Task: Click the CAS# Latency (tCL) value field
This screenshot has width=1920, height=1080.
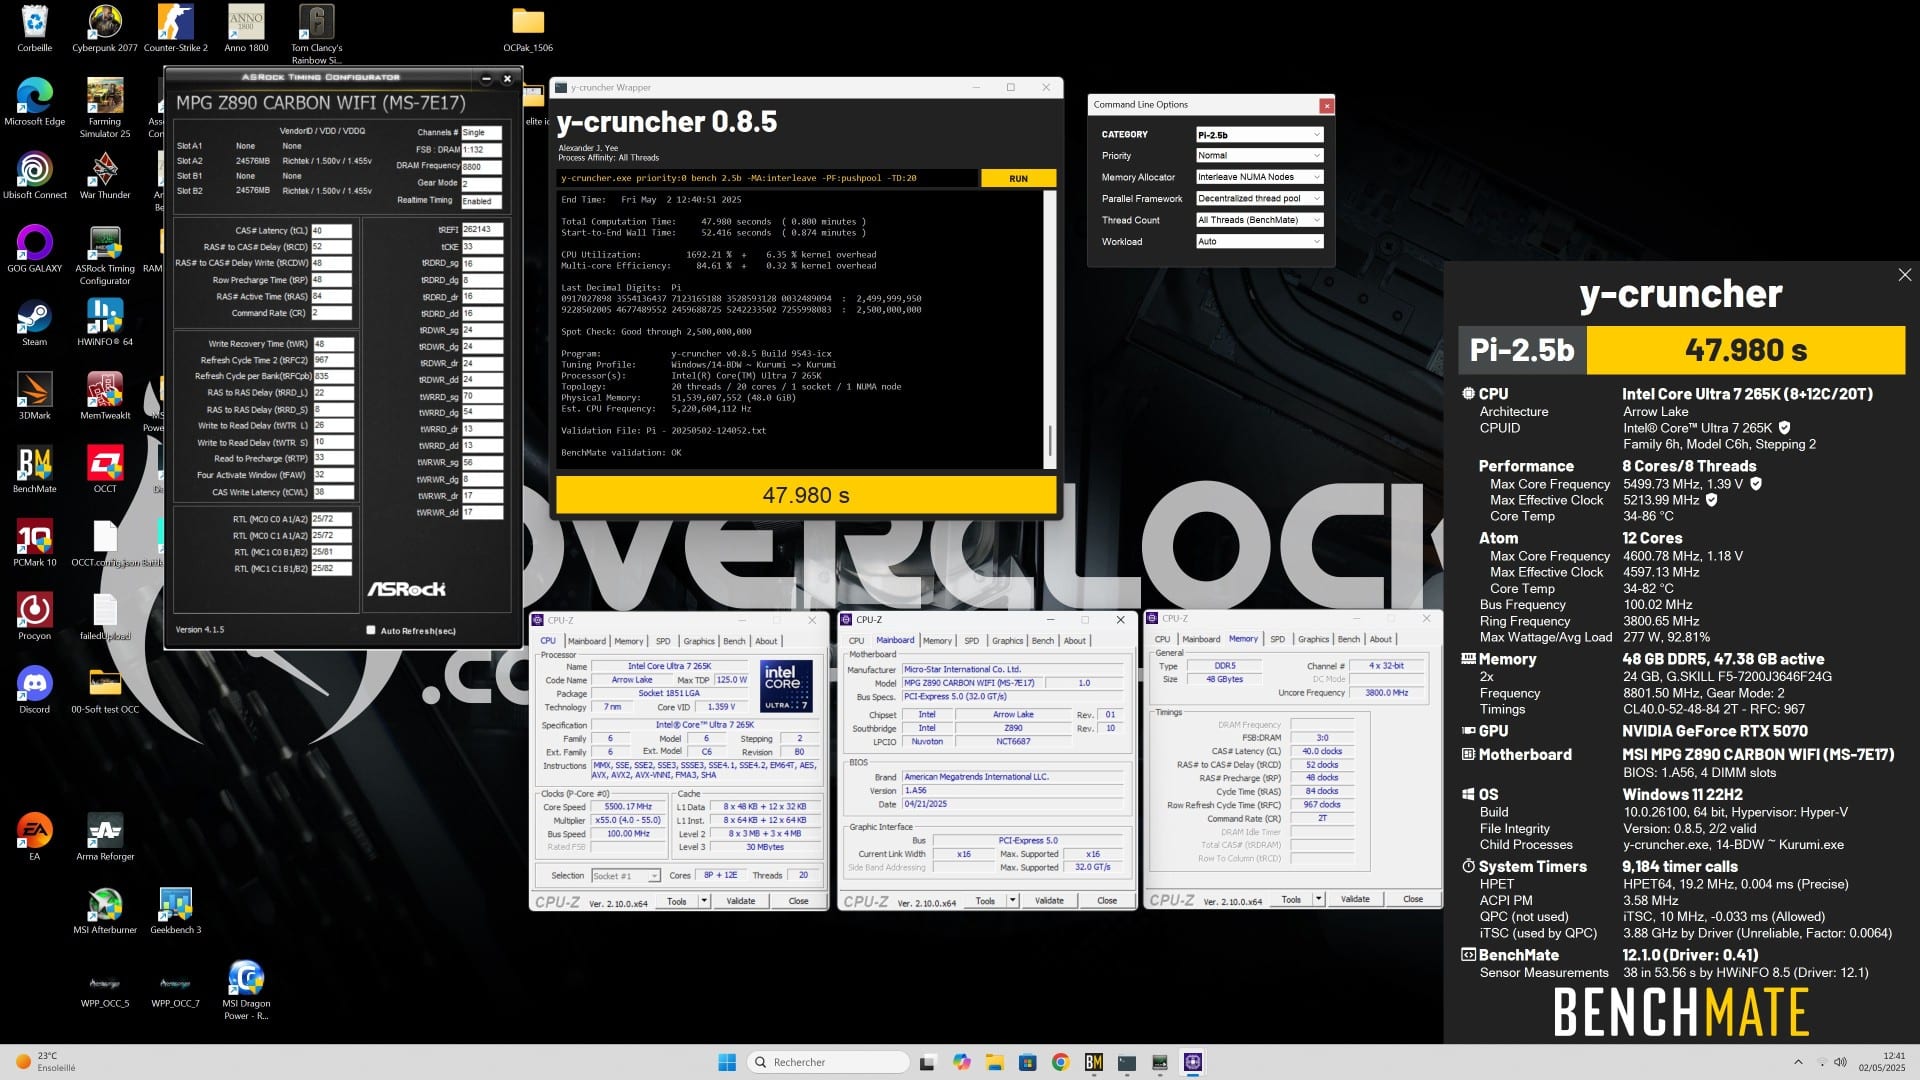Action: [x=331, y=230]
